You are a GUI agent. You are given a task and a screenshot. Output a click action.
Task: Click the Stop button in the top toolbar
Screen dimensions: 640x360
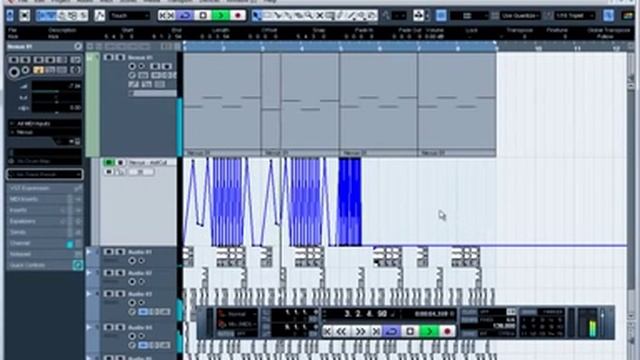pos(203,16)
